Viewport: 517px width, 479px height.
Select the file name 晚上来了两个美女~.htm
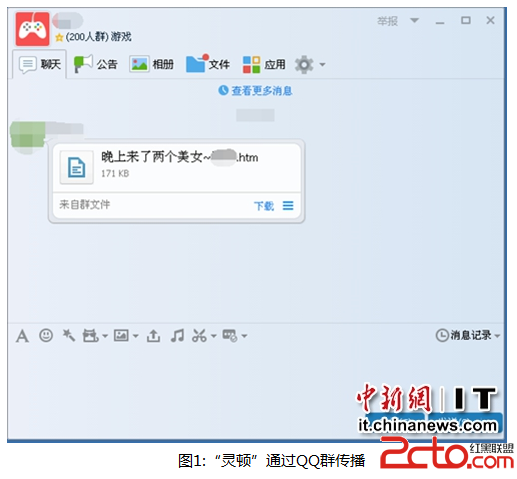180,157
